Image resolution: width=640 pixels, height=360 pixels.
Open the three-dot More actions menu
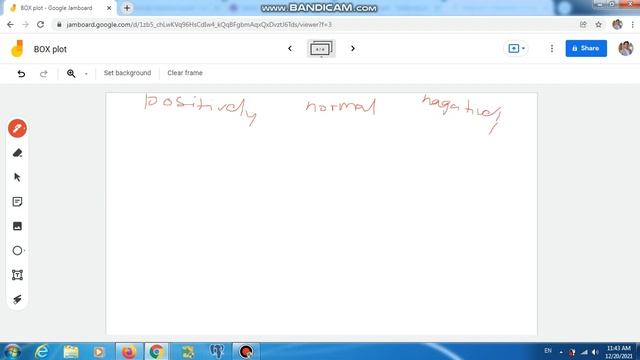(x=552, y=49)
